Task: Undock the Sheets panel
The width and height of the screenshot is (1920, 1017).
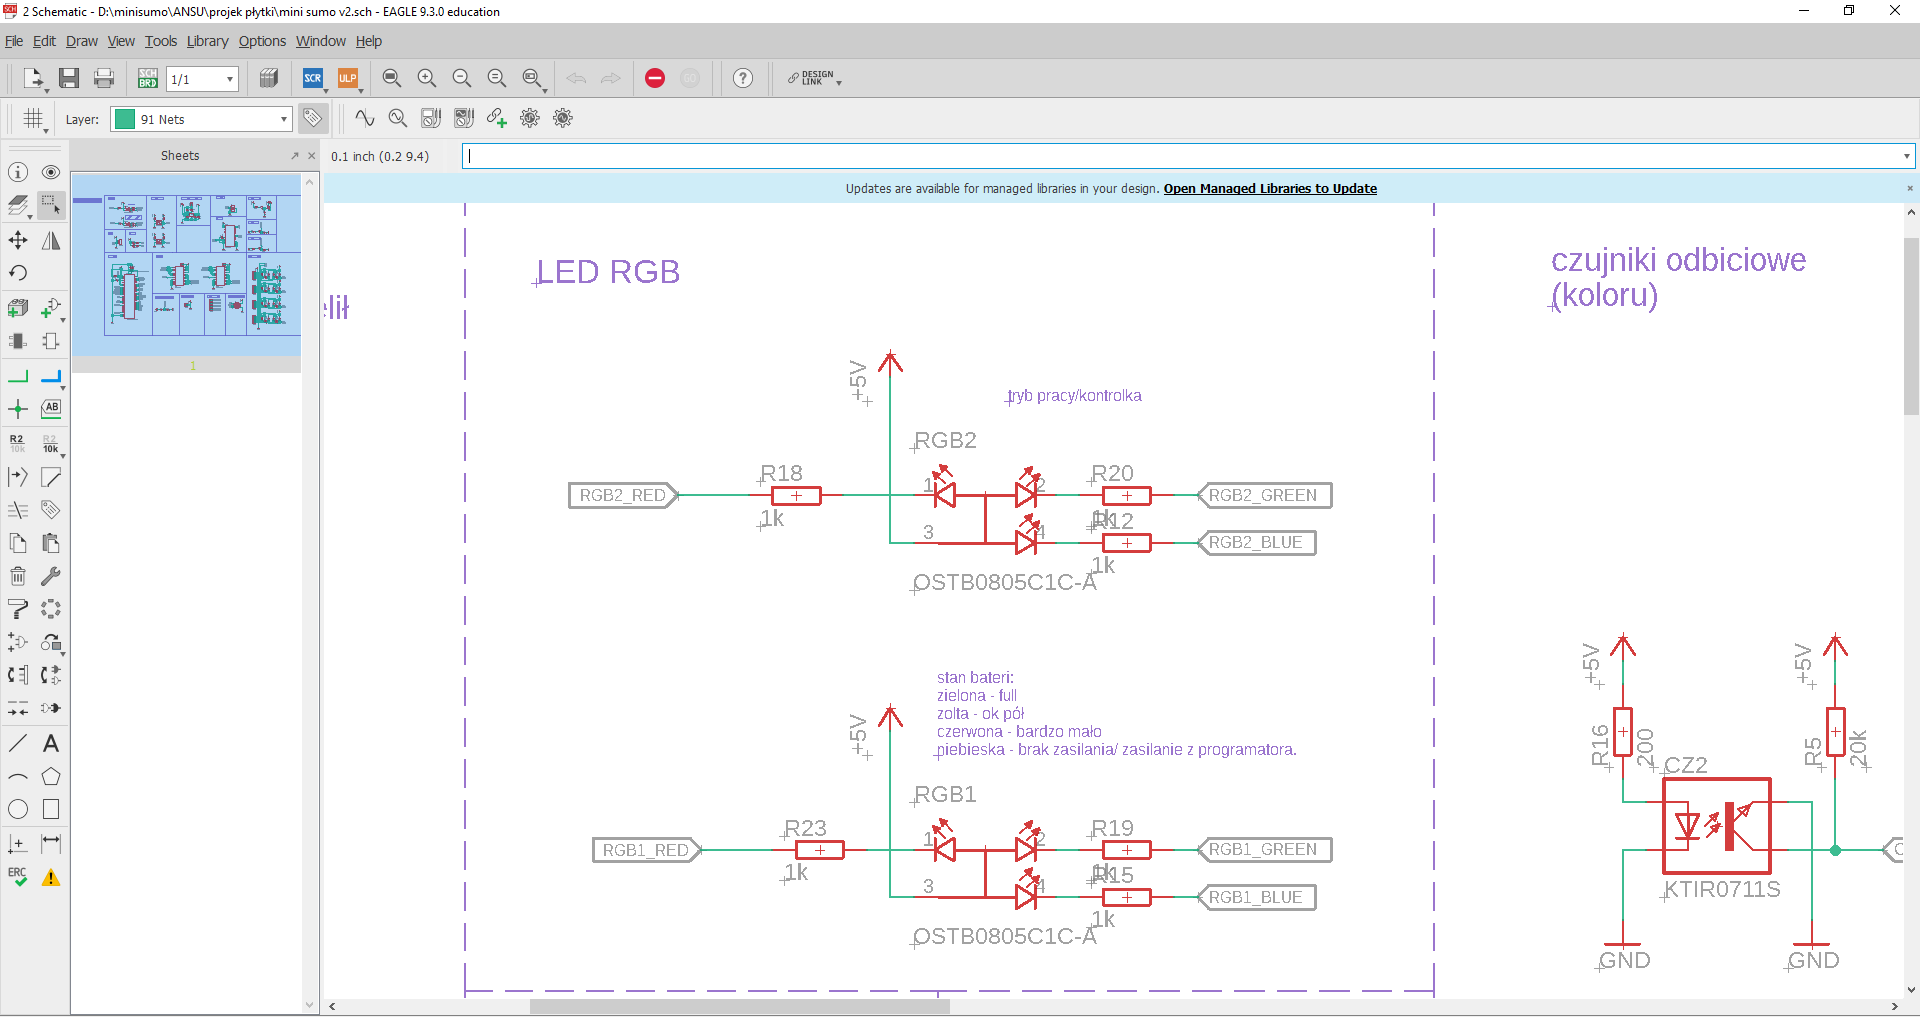Action: [x=295, y=156]
